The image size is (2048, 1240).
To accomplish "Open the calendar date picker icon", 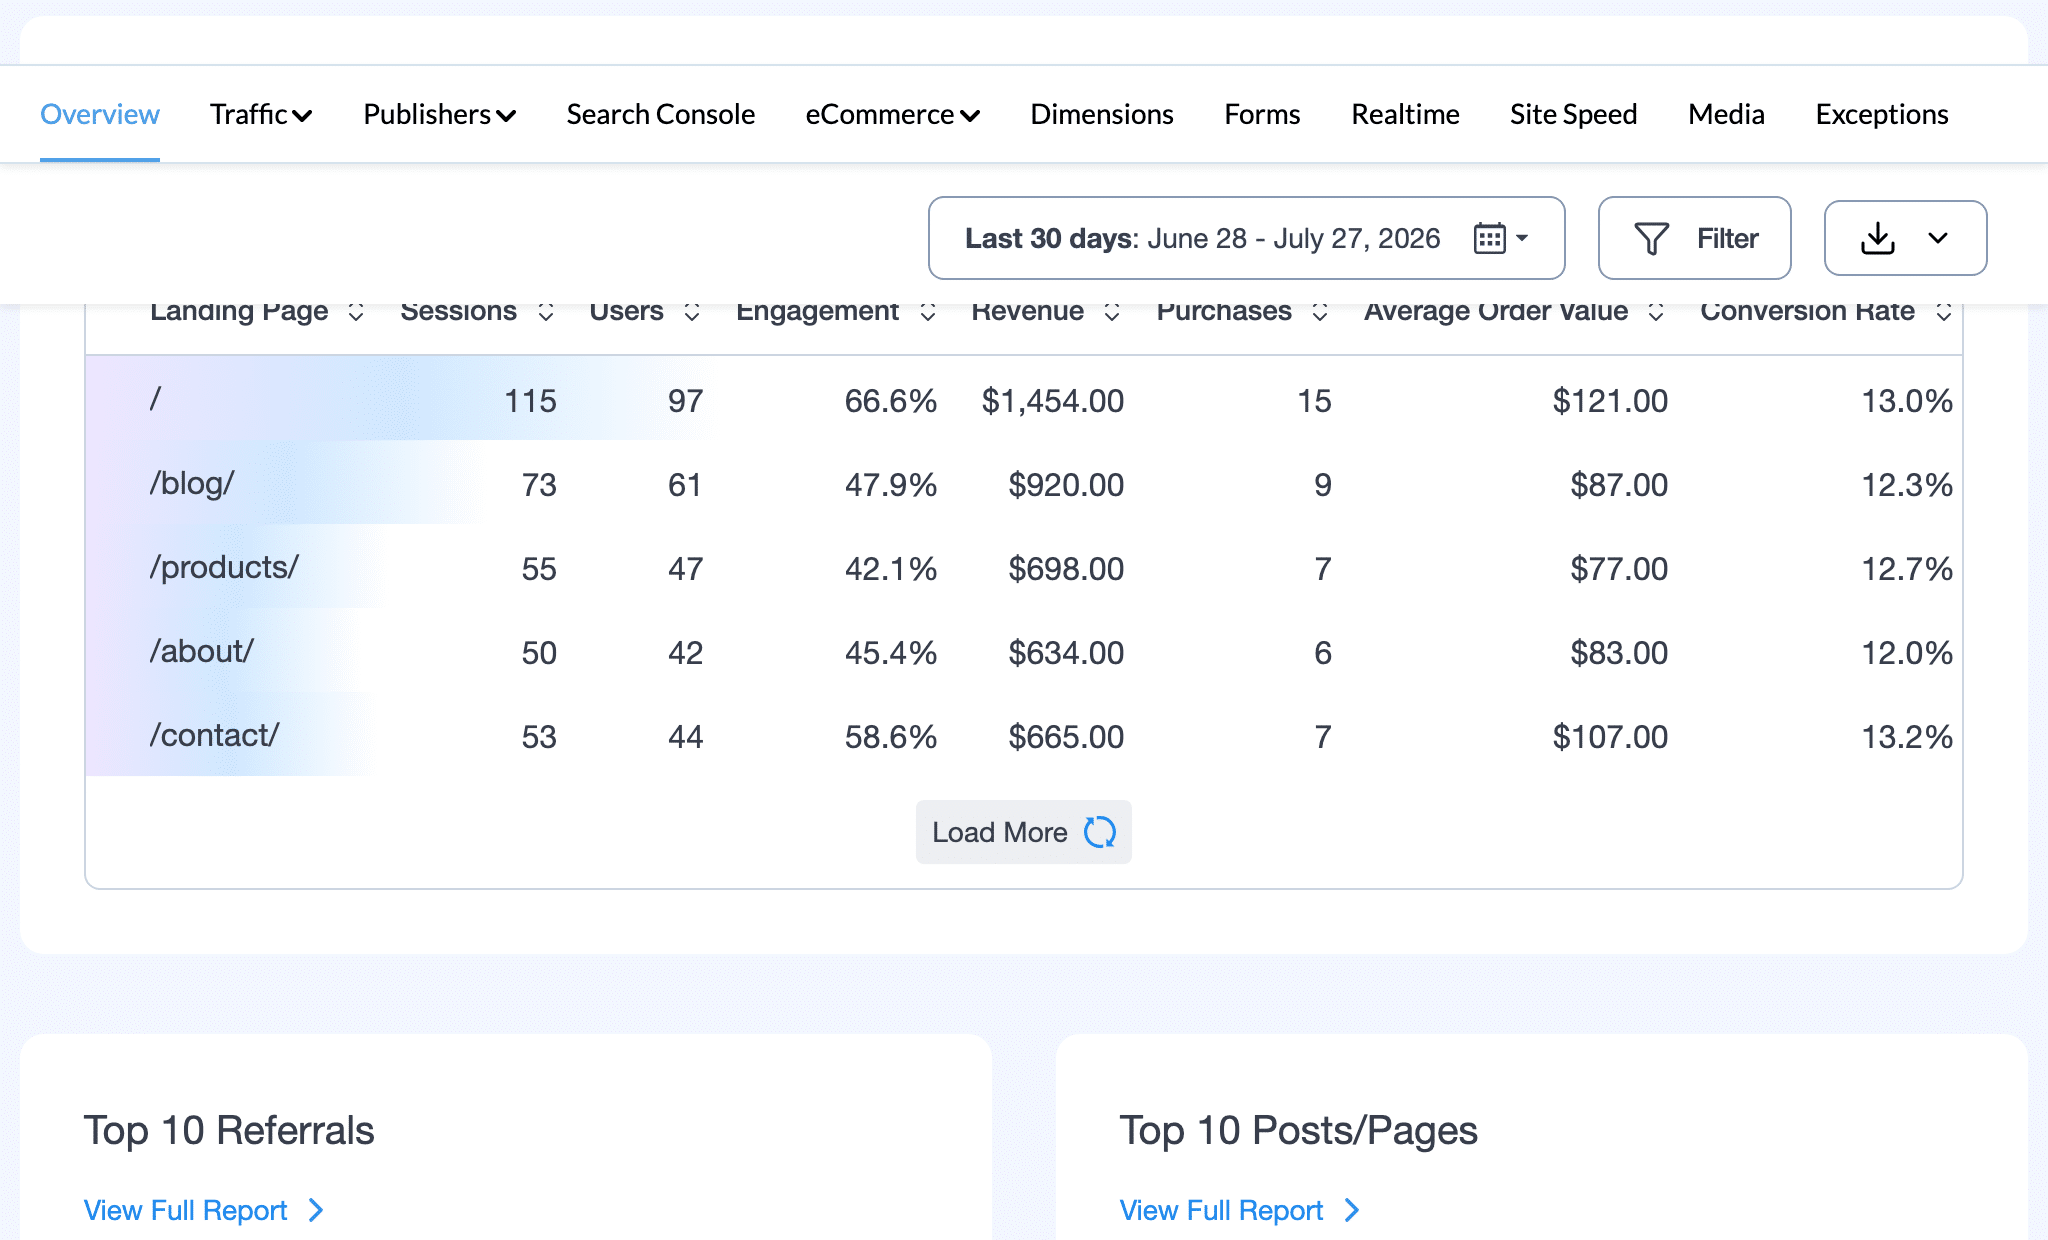I will (x=1489, y=238).
